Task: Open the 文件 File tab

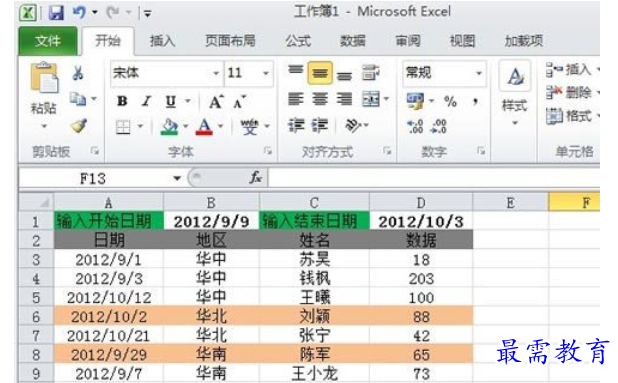Action: tap(48, 41)
